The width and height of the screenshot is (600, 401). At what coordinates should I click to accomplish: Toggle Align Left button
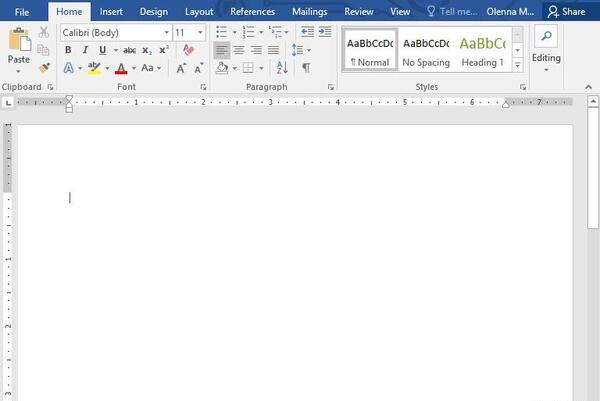[x=222, y=50]
